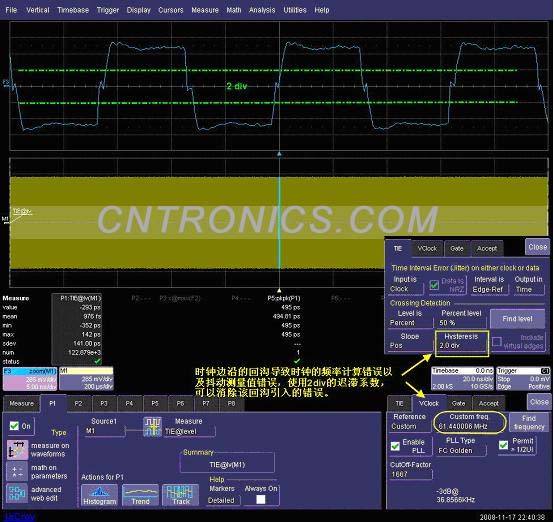Click the Track action icon
The image size is (554, 522).
pos(181,495)
